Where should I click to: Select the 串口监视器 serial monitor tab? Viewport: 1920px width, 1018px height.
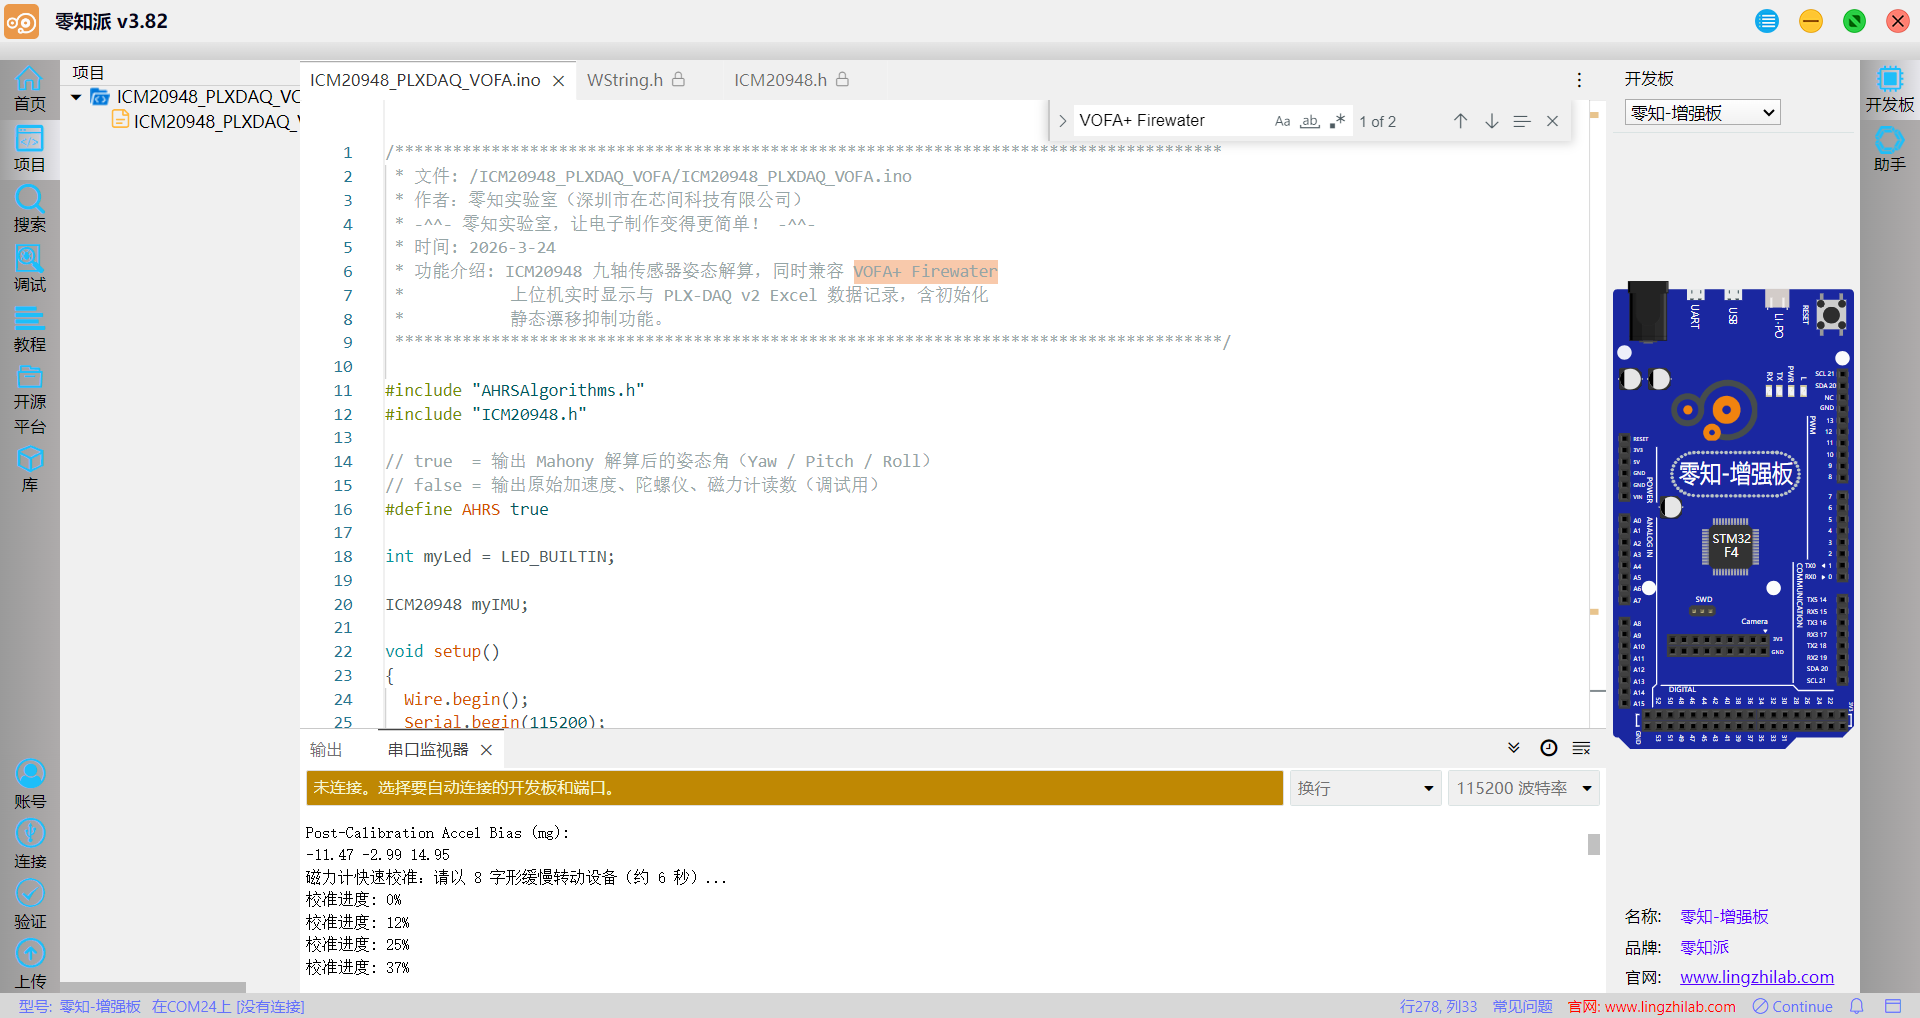coord(428,750)
